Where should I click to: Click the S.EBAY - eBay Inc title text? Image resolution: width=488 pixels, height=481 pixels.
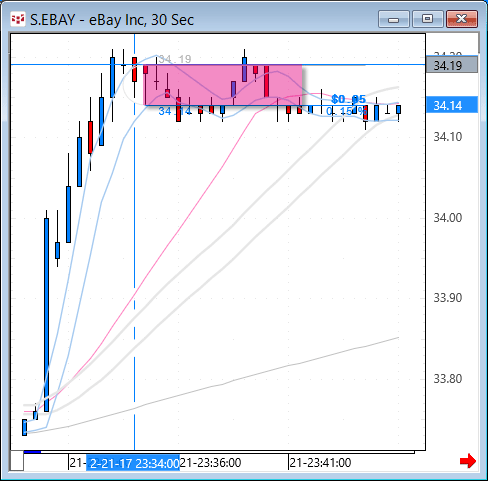(112, 20)
